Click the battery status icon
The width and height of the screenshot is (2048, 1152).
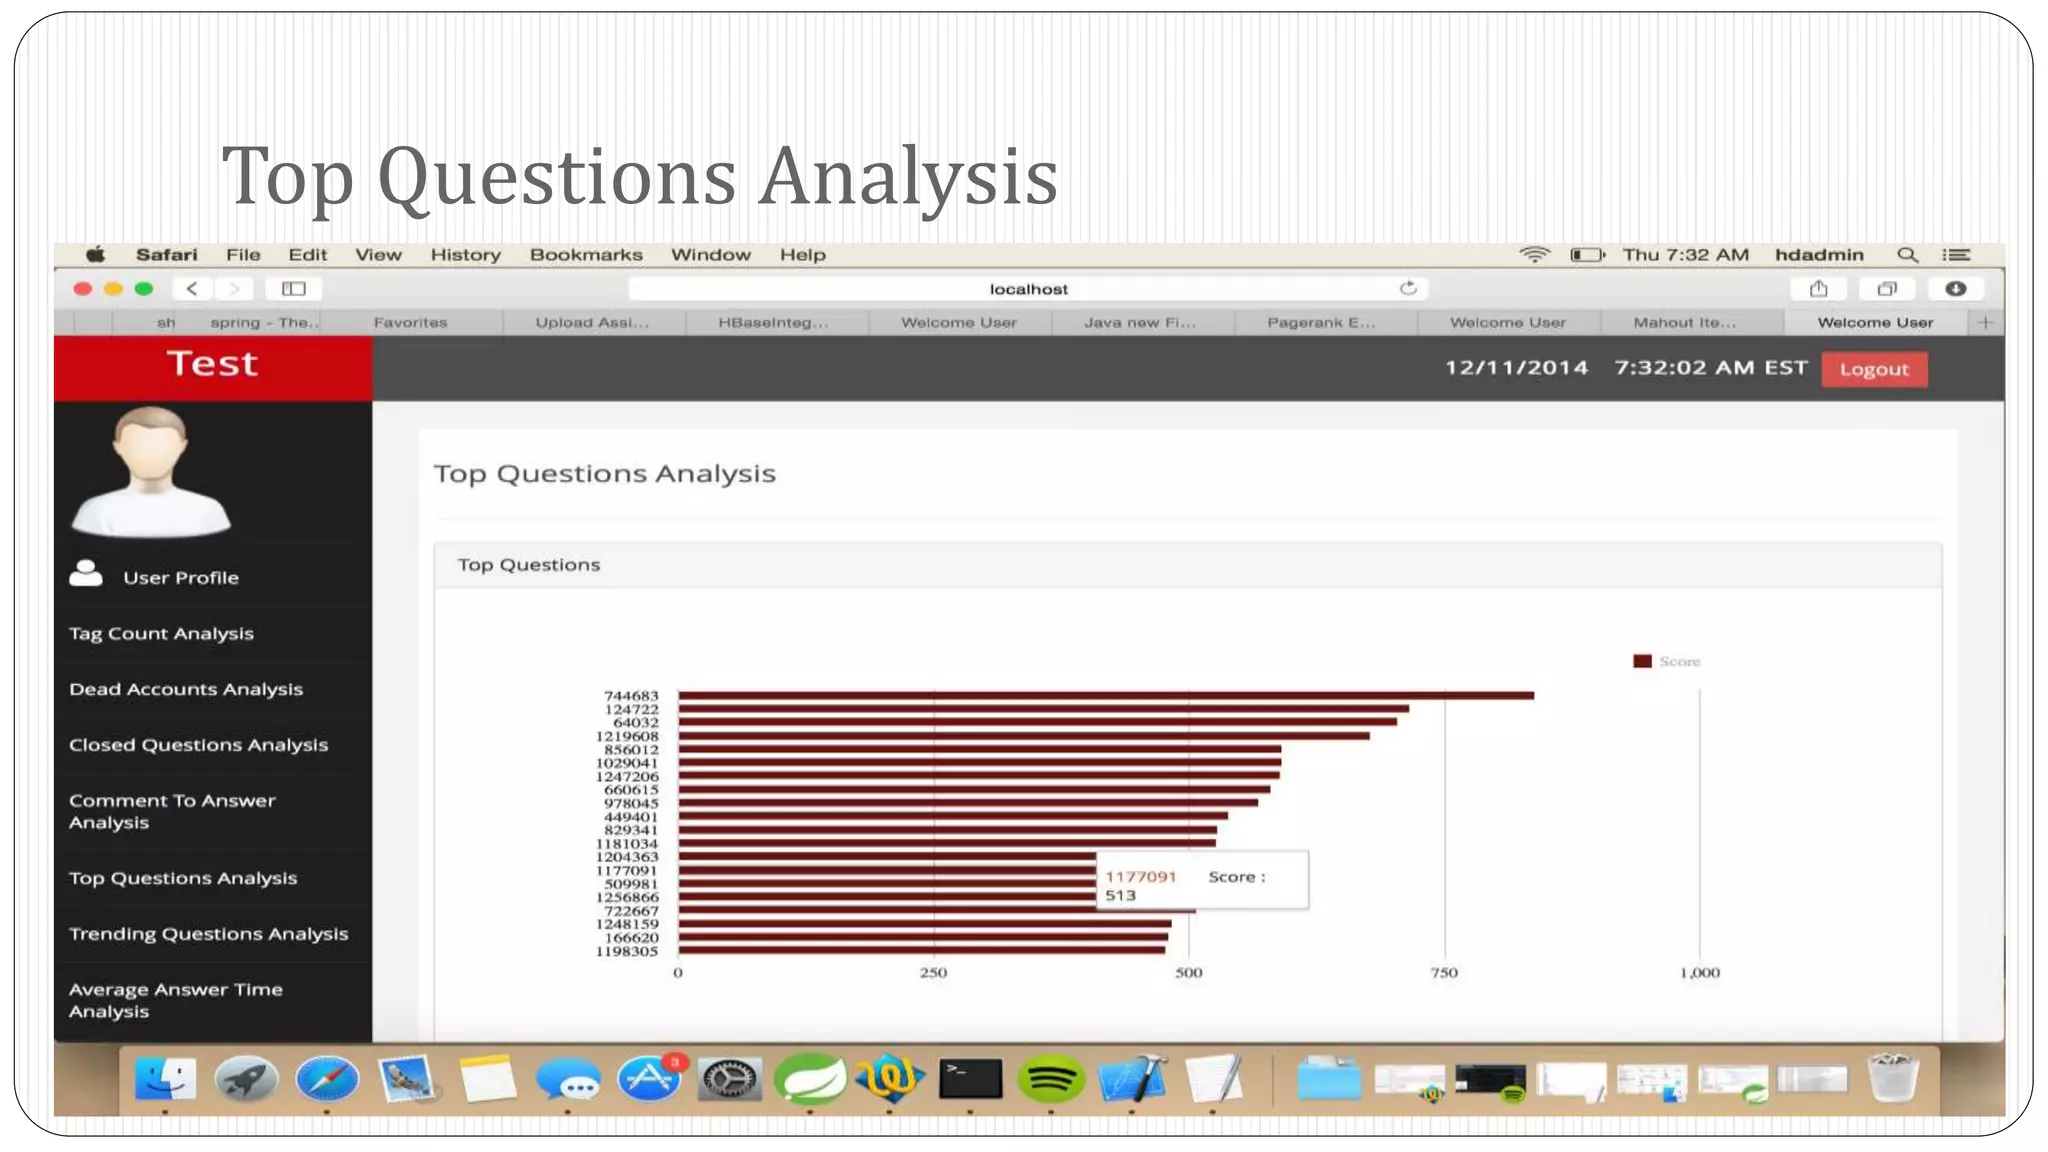(1587, 255)
